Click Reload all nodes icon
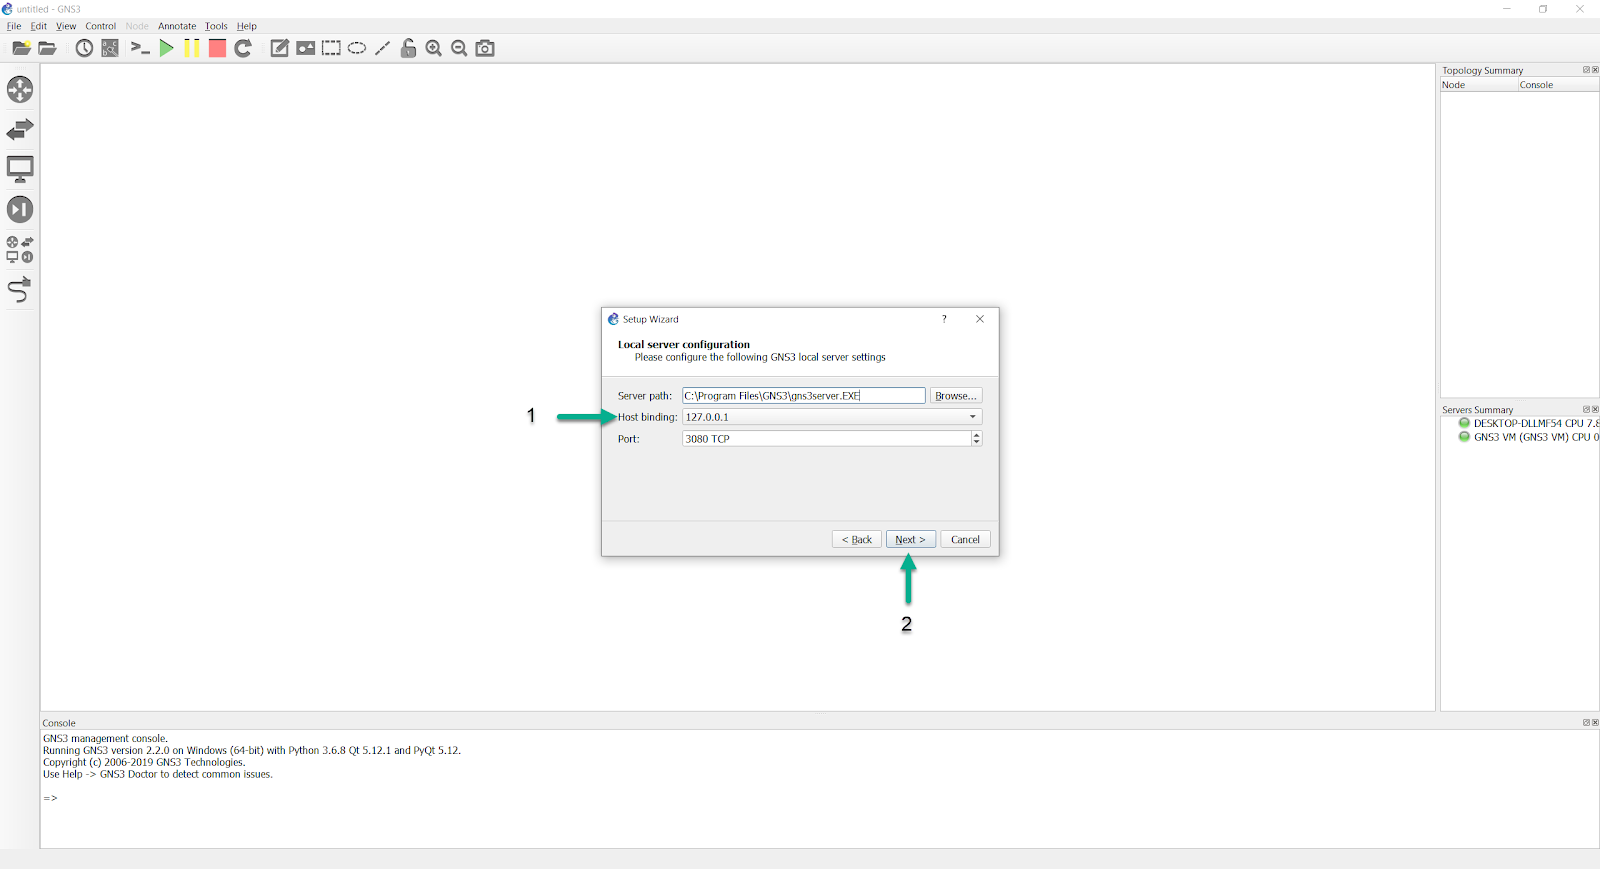Screen dimensions: 1600x869 coord(243,48)
